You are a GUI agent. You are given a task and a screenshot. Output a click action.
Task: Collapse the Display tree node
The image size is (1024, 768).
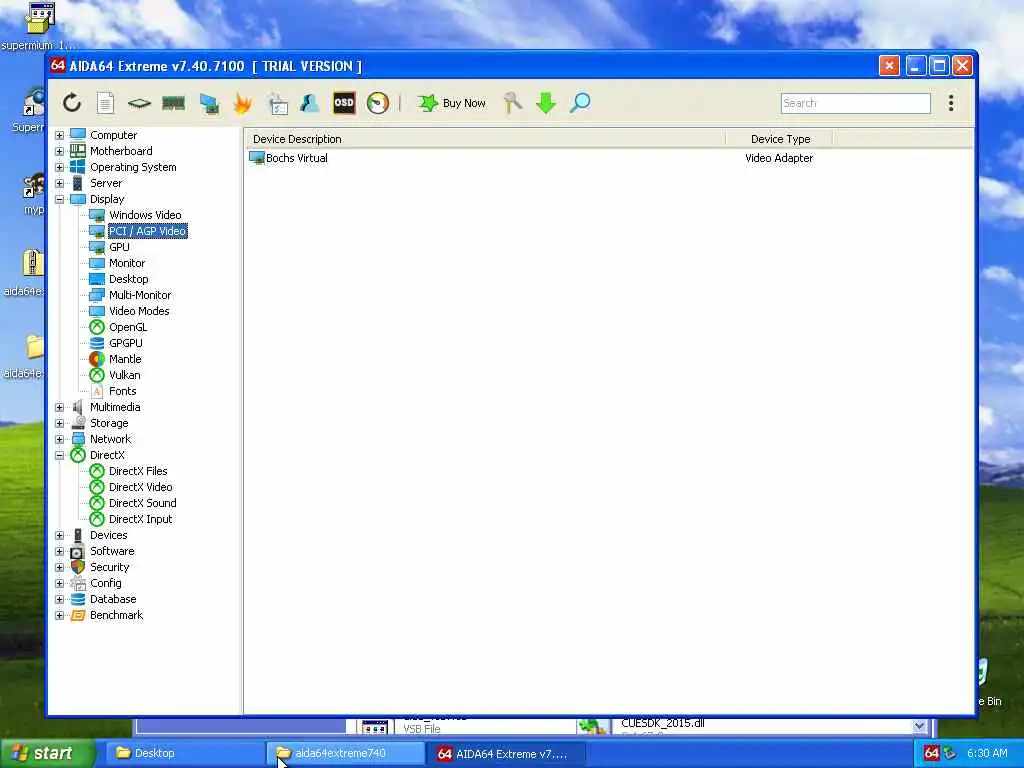(59, 199)
